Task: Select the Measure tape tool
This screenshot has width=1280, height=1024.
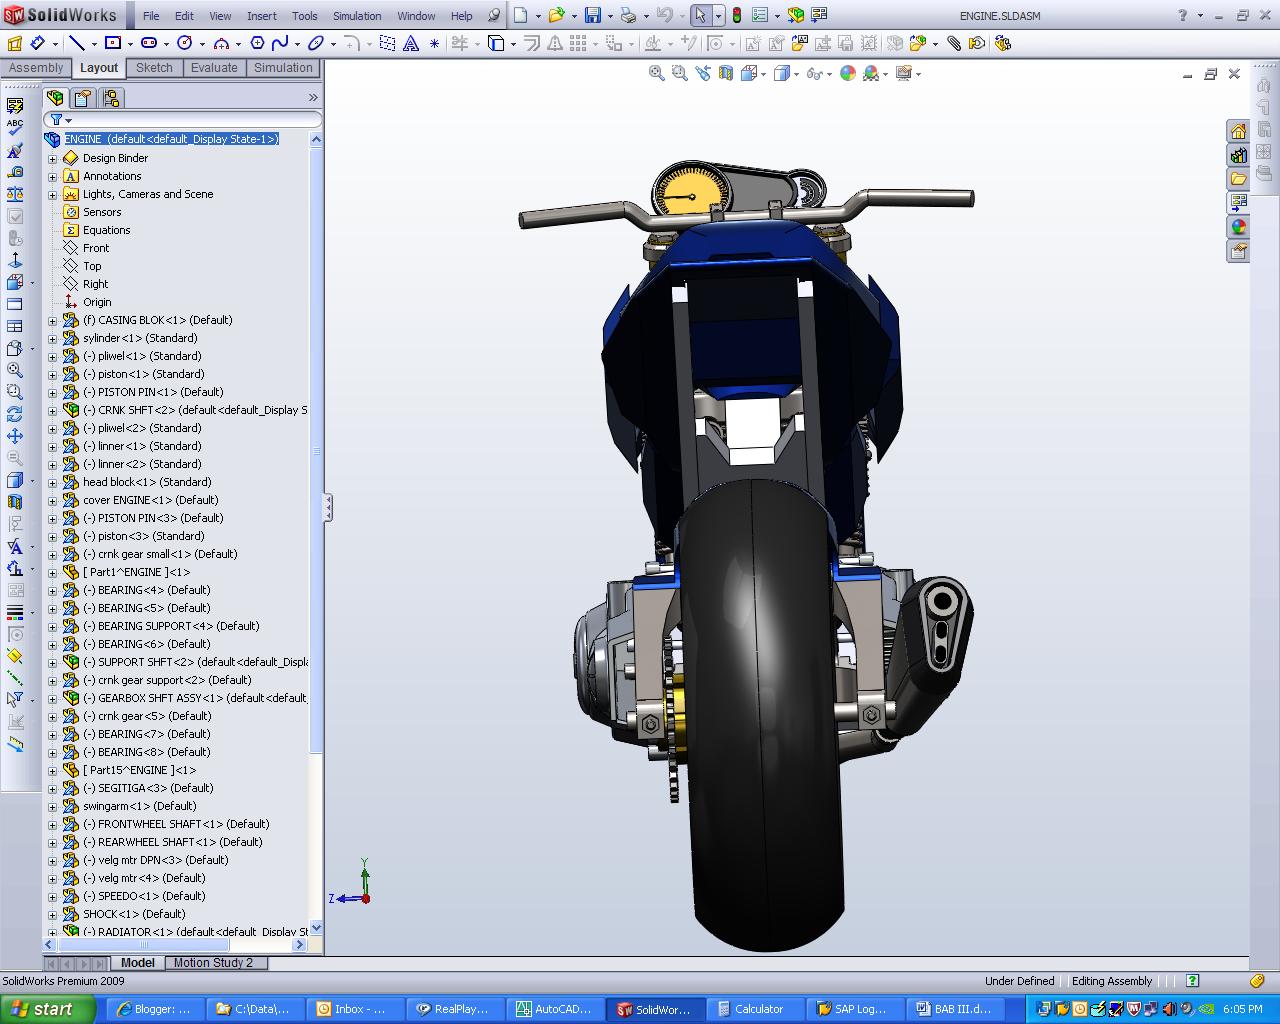Action: click(15, 170)
